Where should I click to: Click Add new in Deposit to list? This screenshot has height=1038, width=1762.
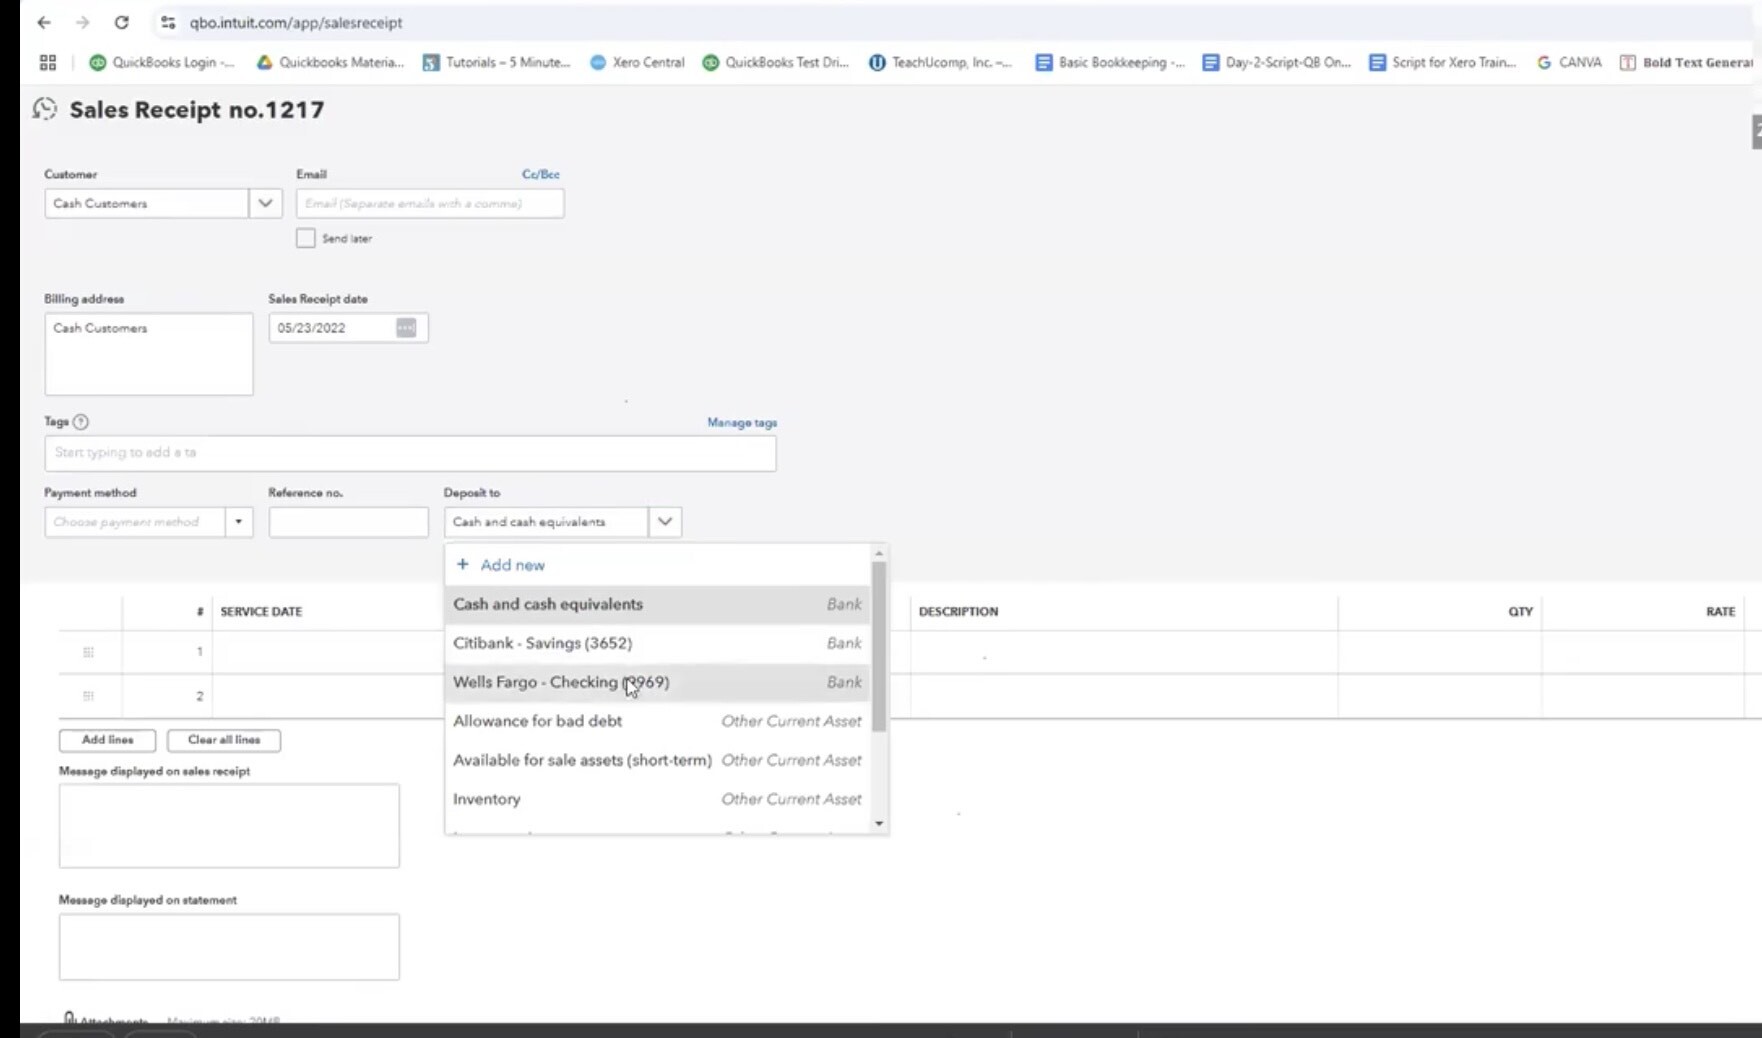pyautogui.click(x=501, y=565)
